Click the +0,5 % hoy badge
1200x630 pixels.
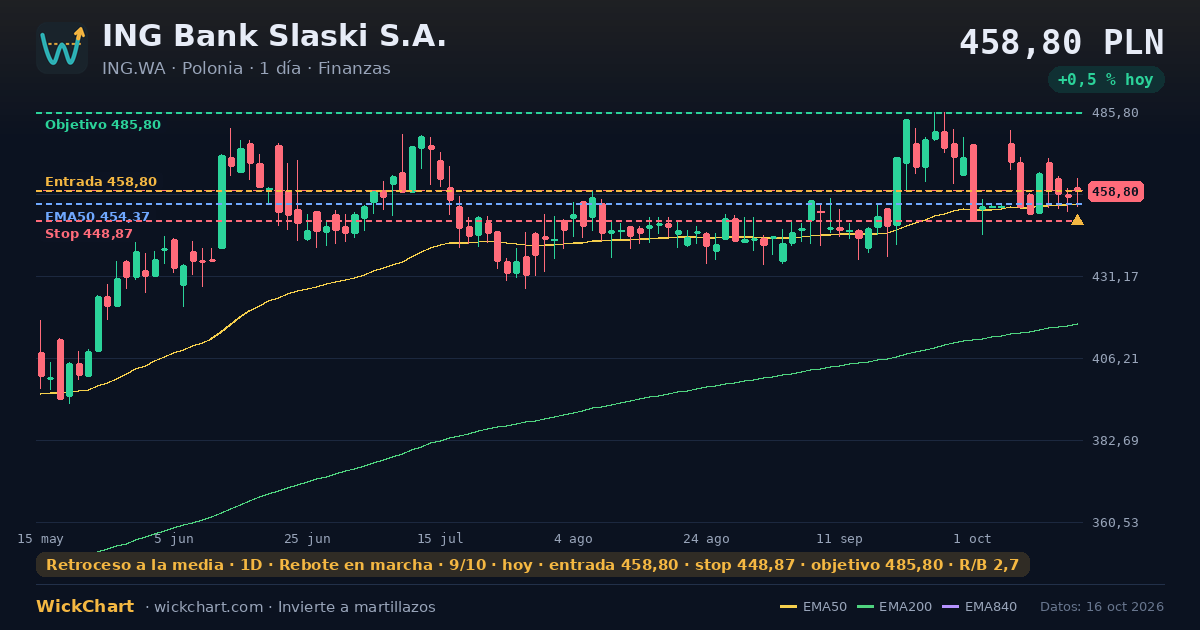1106,79
